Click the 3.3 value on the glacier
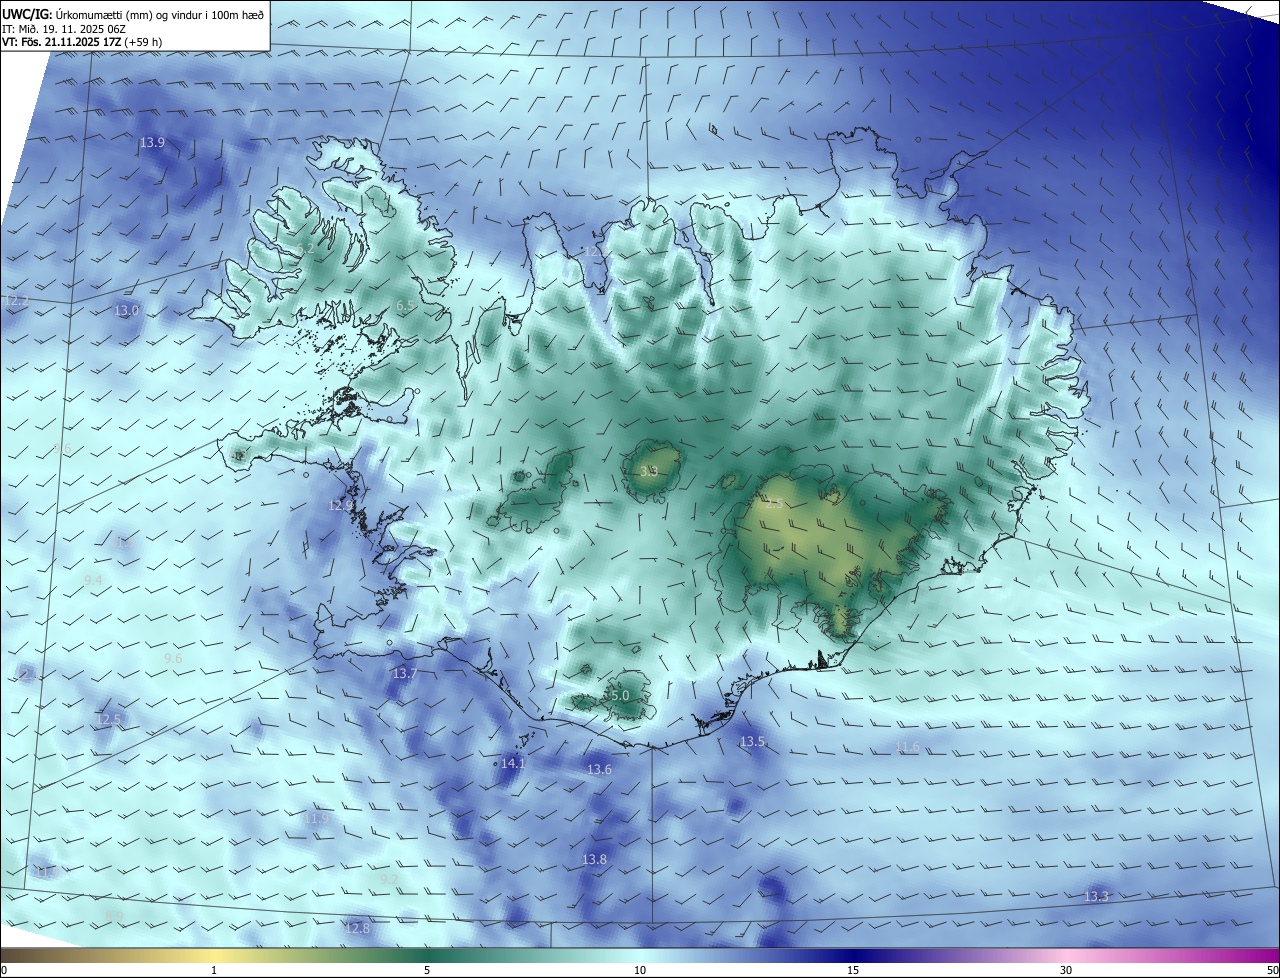The width and height of the screenshot is (1280, 978). pos(648,471)
